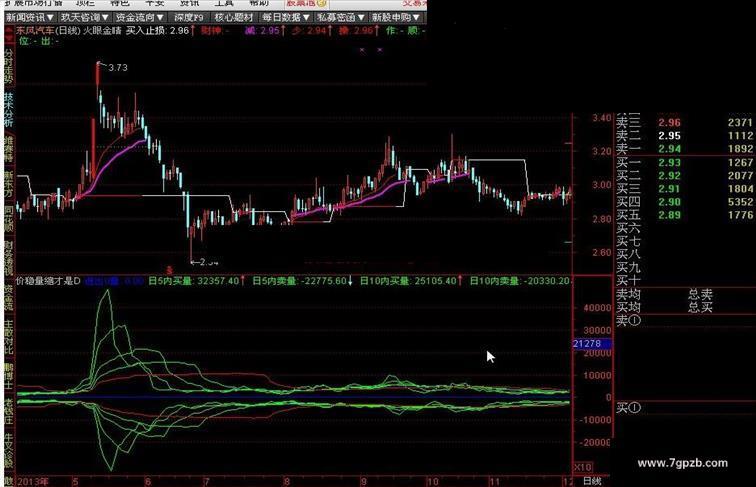This screenshot has width=756, height=487.
Task: Click the 3.73 high price marker
Action: point(118,68)
